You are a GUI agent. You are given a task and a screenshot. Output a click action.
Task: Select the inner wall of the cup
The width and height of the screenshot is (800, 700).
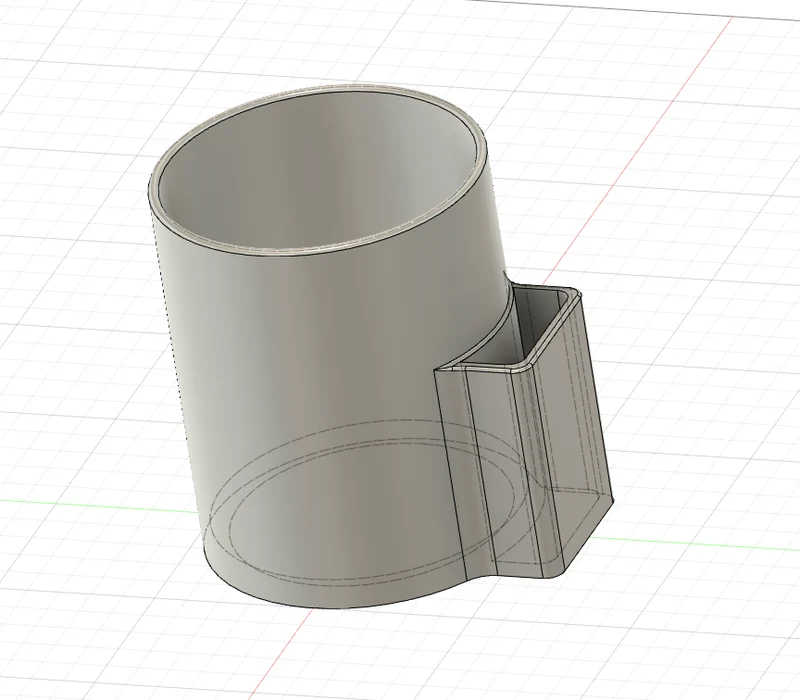[316, 168]
